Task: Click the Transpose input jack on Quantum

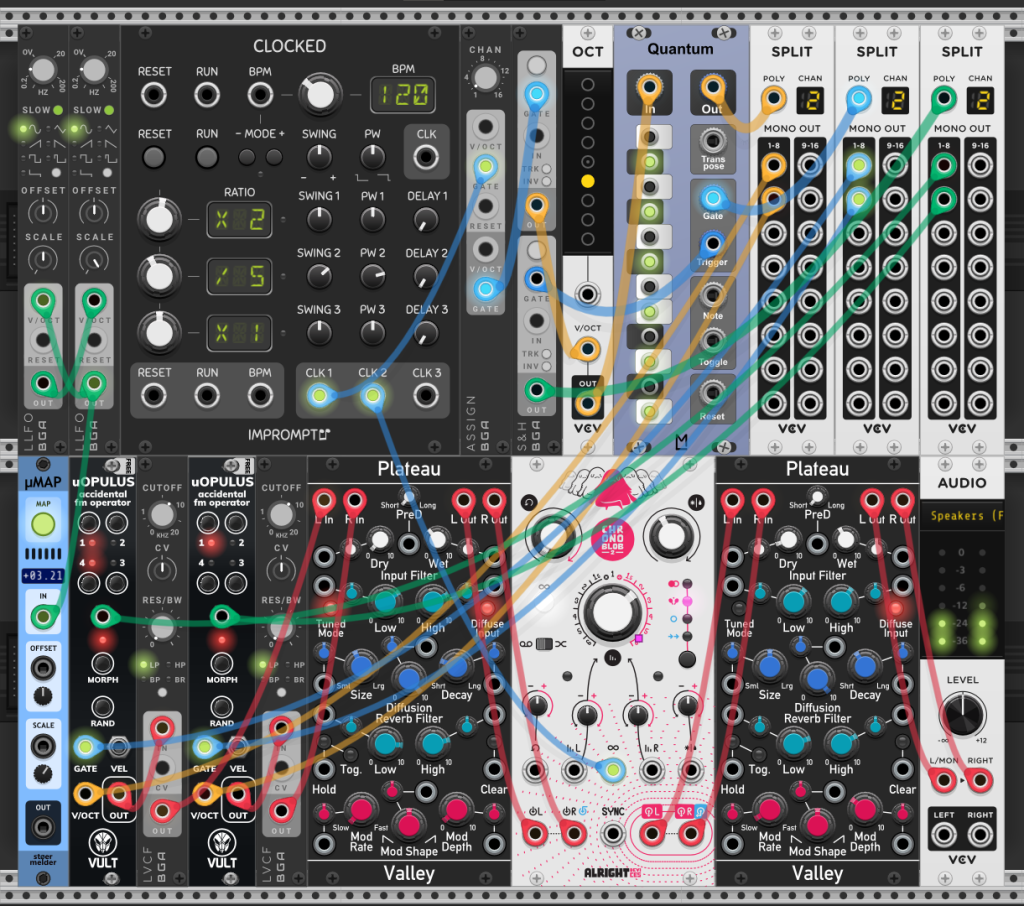Action: point(712,140)
